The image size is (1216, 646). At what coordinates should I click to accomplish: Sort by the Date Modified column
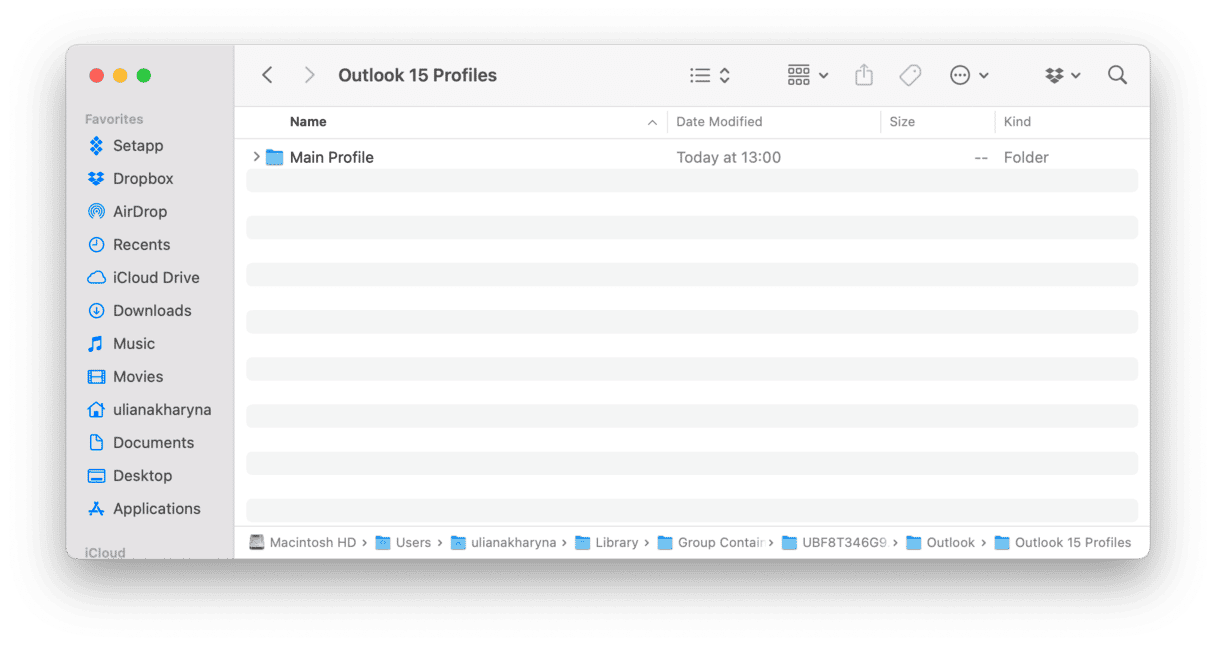(719, 122)
